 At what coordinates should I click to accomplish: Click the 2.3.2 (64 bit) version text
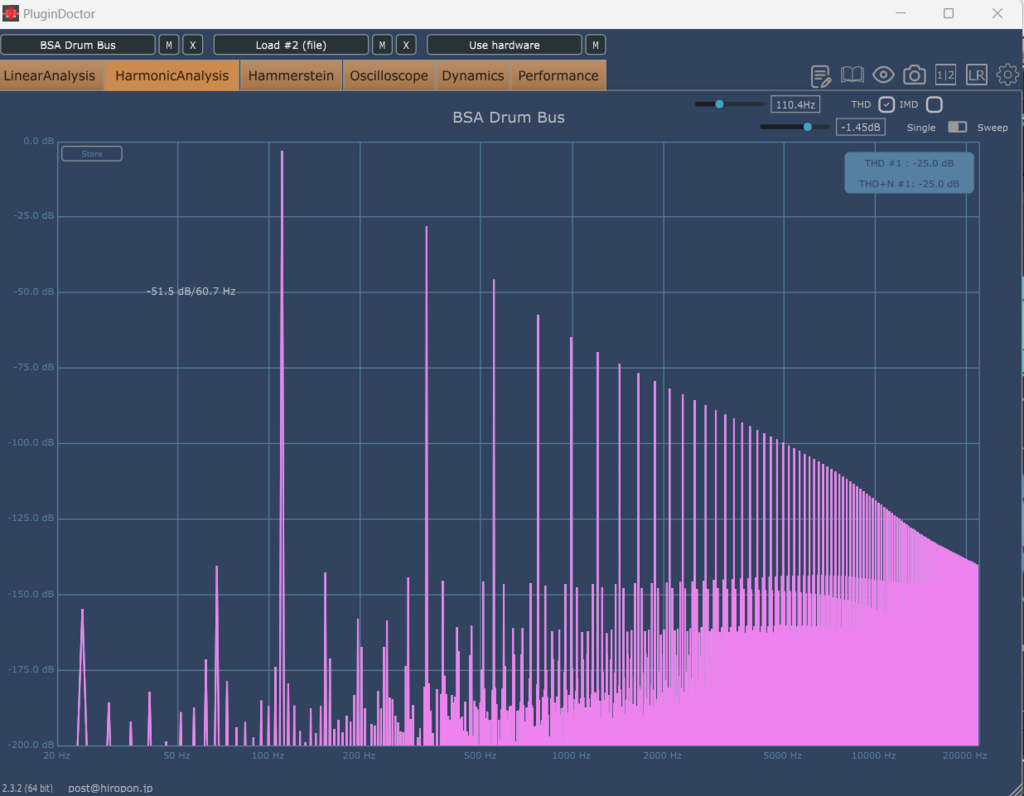[27, 788]
